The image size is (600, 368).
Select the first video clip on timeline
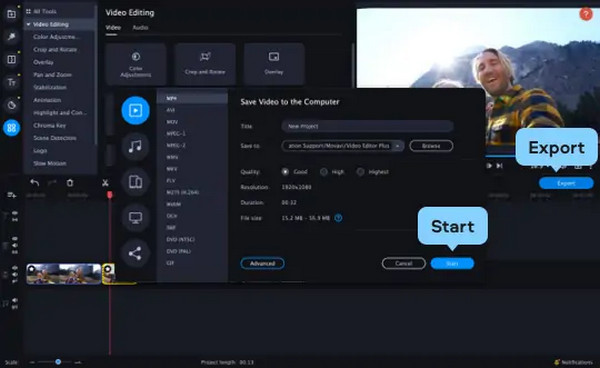64,274
